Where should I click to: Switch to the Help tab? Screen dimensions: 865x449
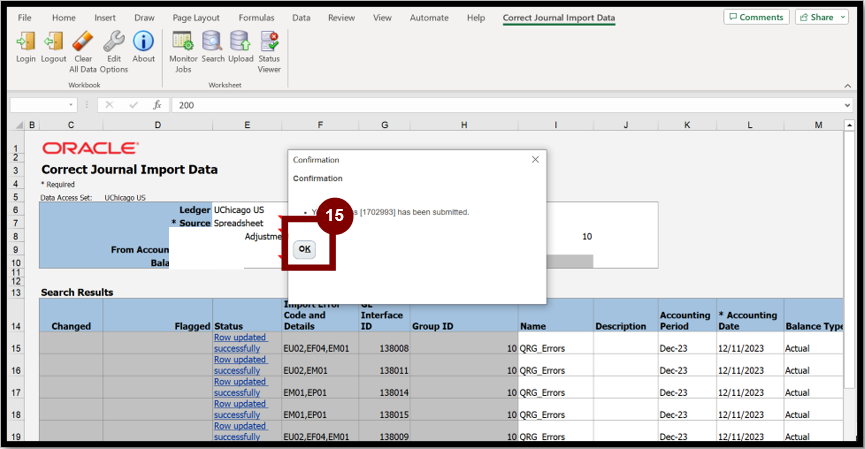coord(476,18)
